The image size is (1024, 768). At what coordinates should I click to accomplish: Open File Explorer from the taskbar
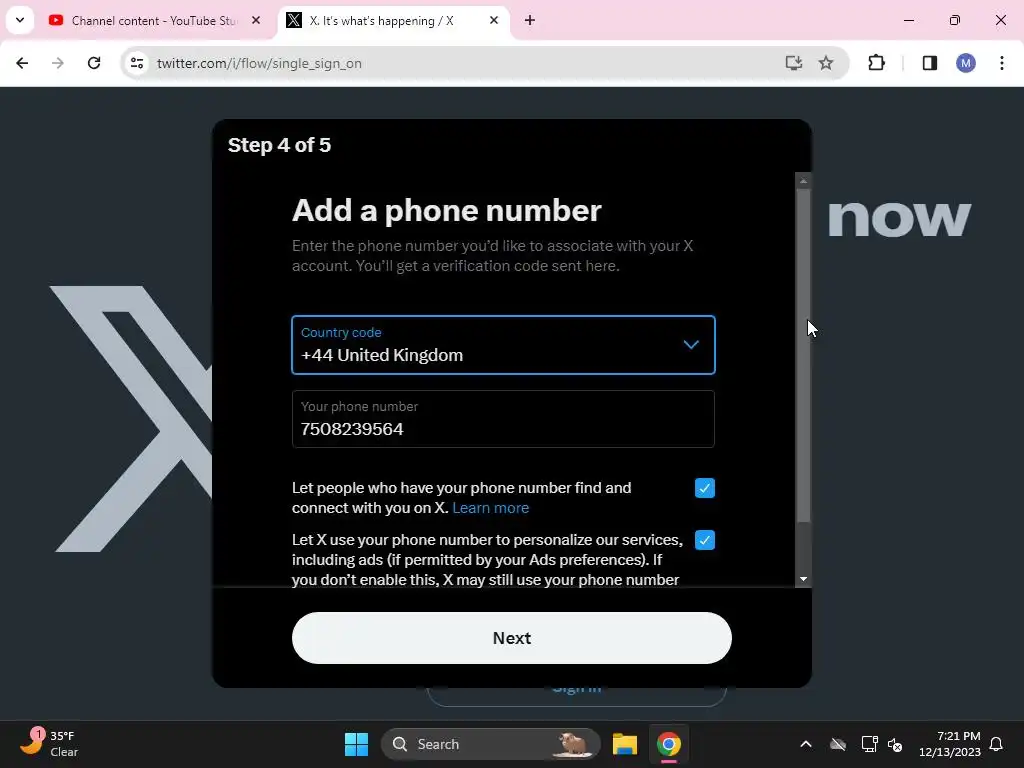point(624,744)
